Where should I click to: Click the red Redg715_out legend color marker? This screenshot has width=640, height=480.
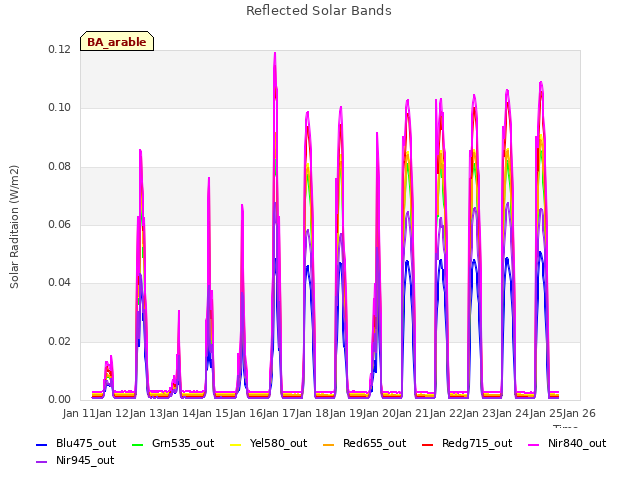point(427,444)
